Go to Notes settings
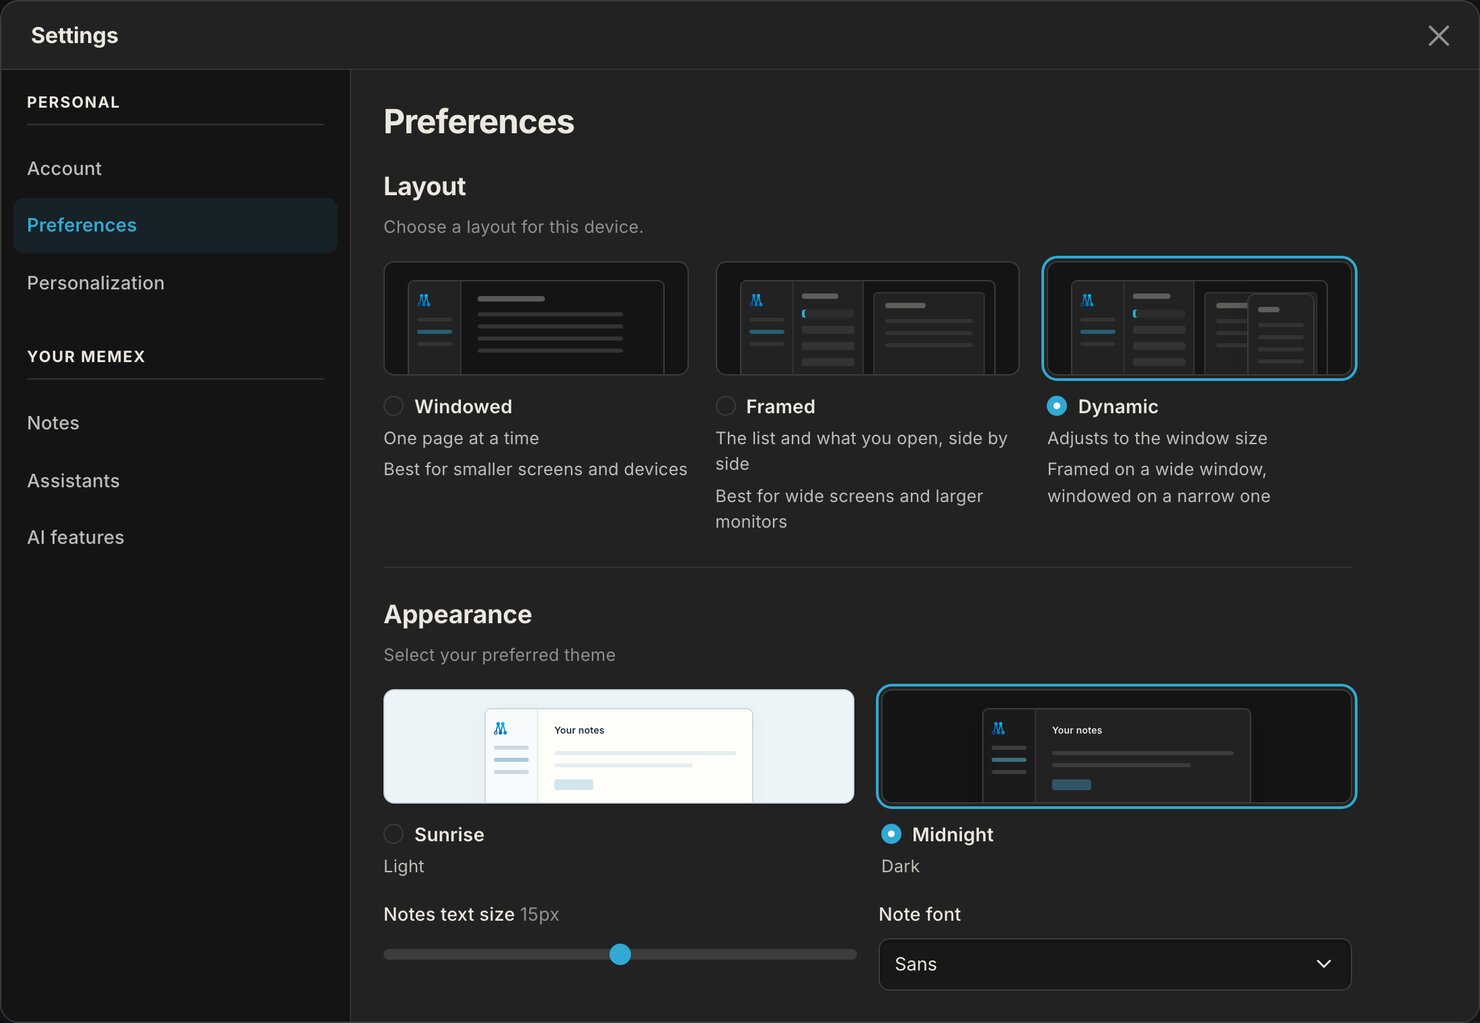1480x1023 pixels. pyautogui.click(x=175, y=423)
